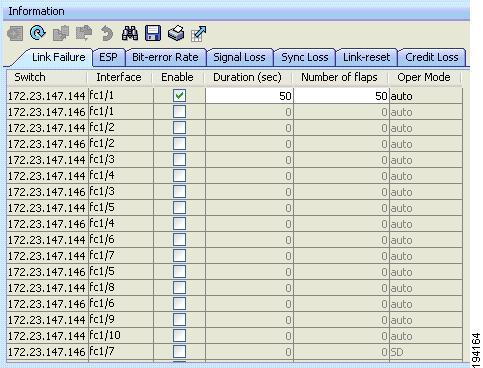Sort by the Oper Mode header
This screenshot has height=368, width=483.
424,77
